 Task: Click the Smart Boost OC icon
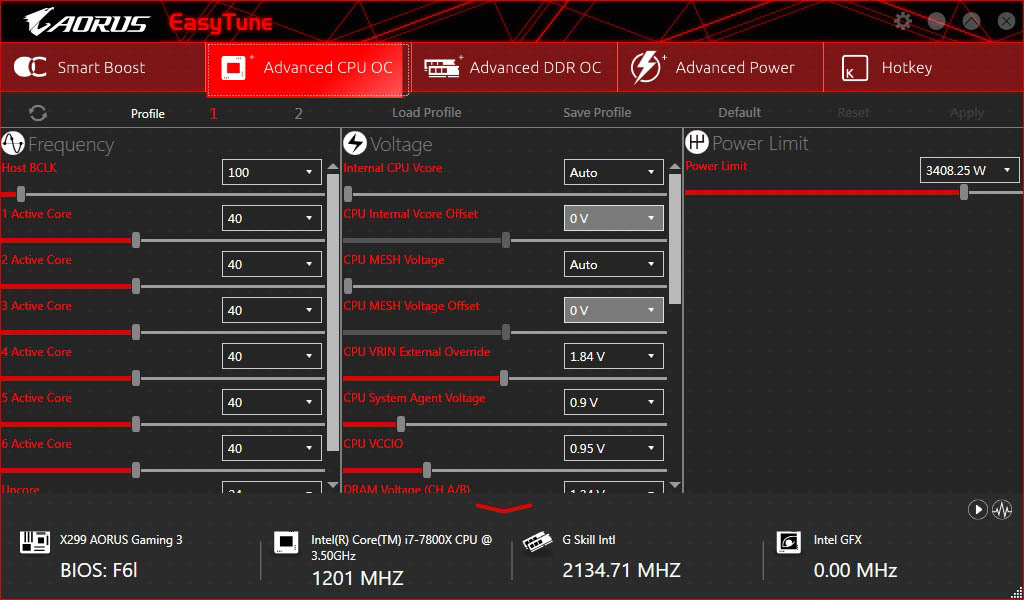[30, 67]
